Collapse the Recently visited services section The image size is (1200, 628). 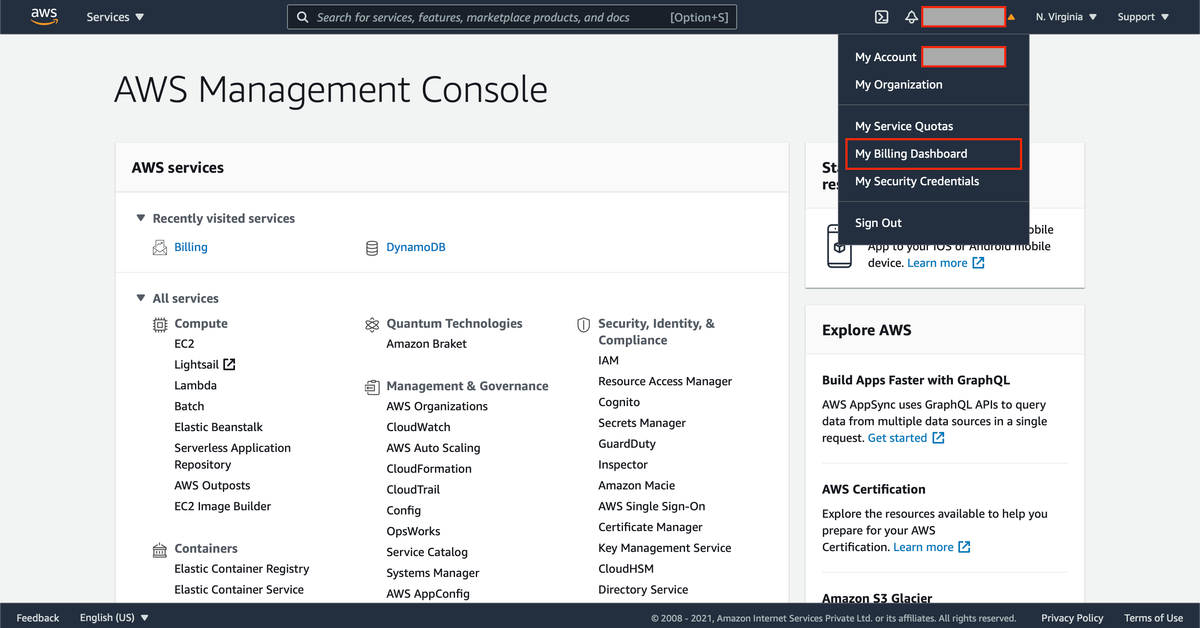click(140, 218)
